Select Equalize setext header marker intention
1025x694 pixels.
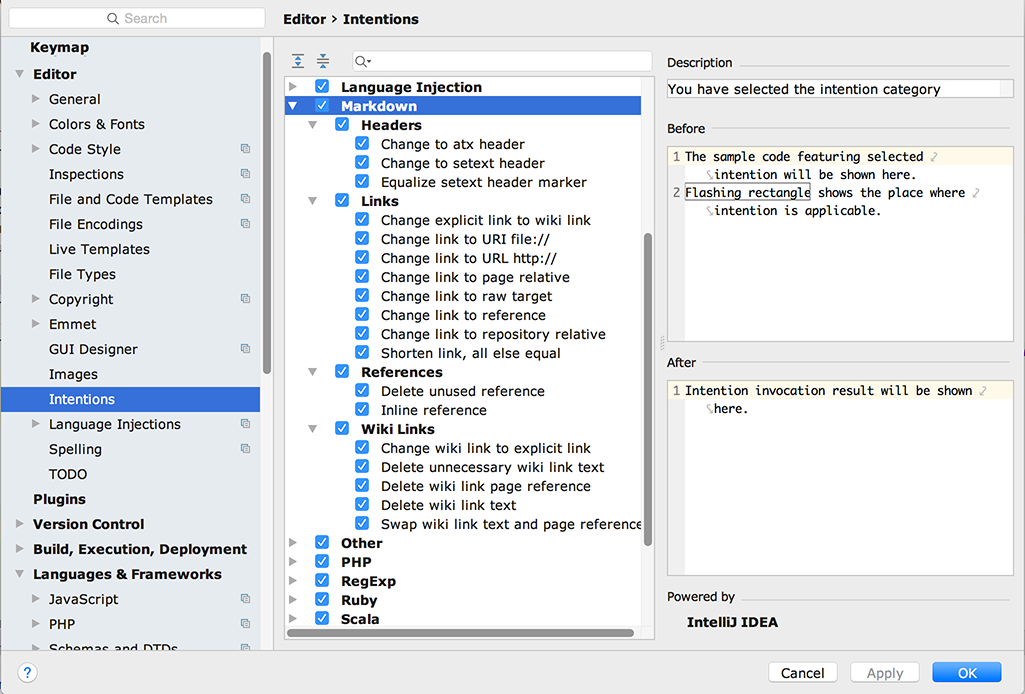(484, 182)
